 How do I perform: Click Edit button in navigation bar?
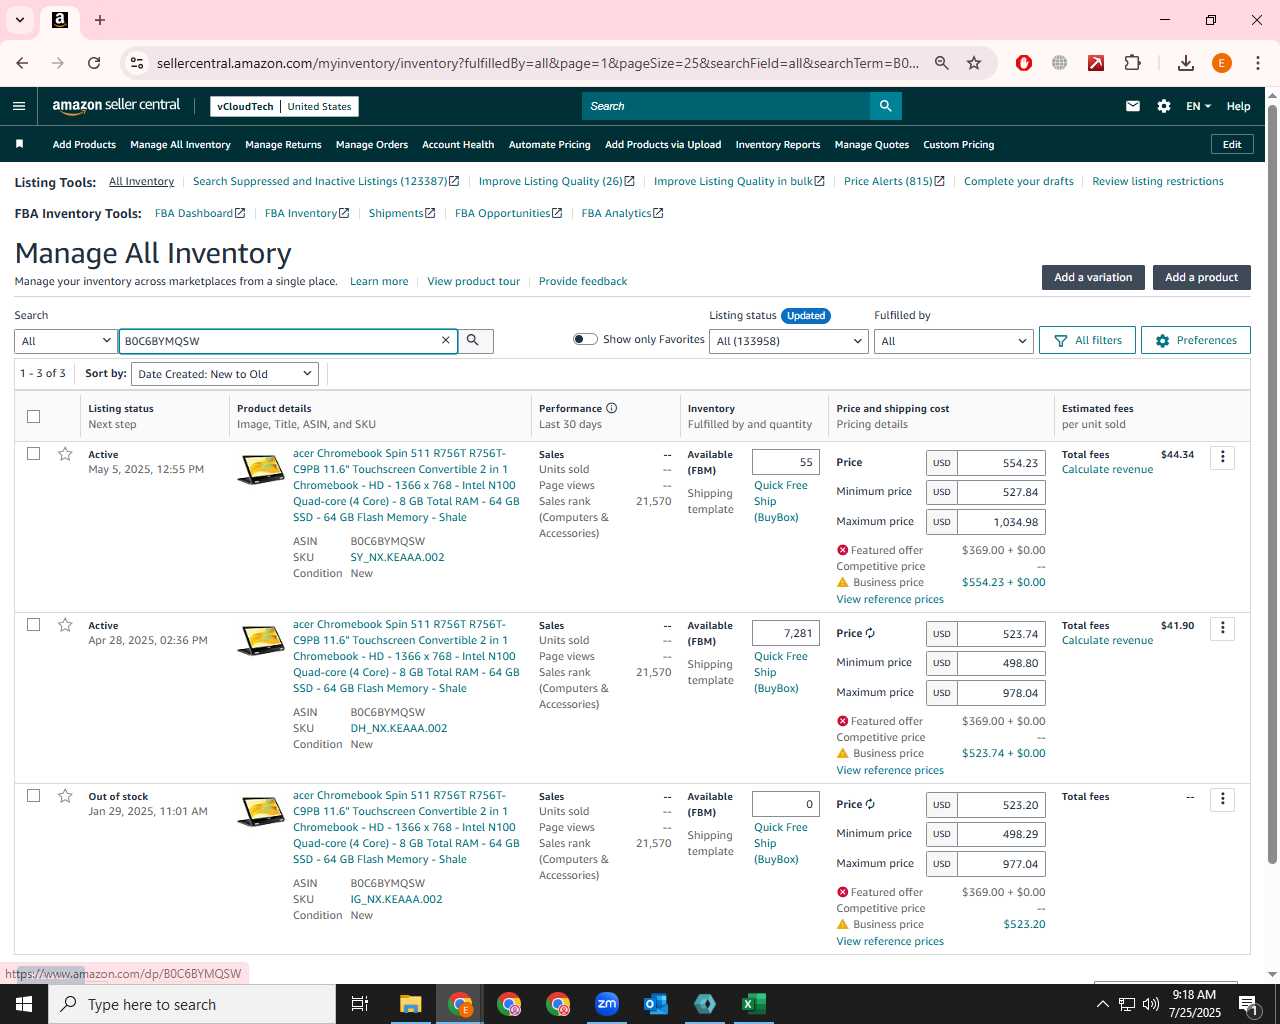pyautogui.click(x=1232, y=145)
